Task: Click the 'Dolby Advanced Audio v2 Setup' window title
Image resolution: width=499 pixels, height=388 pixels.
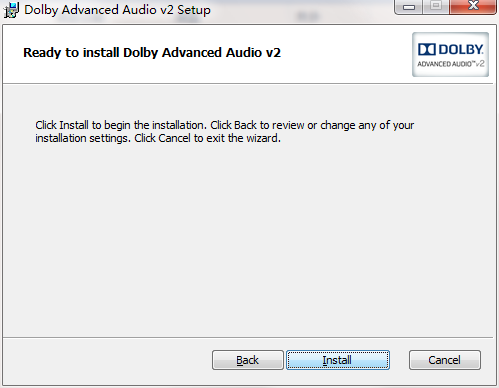Action: coord(117,10)
